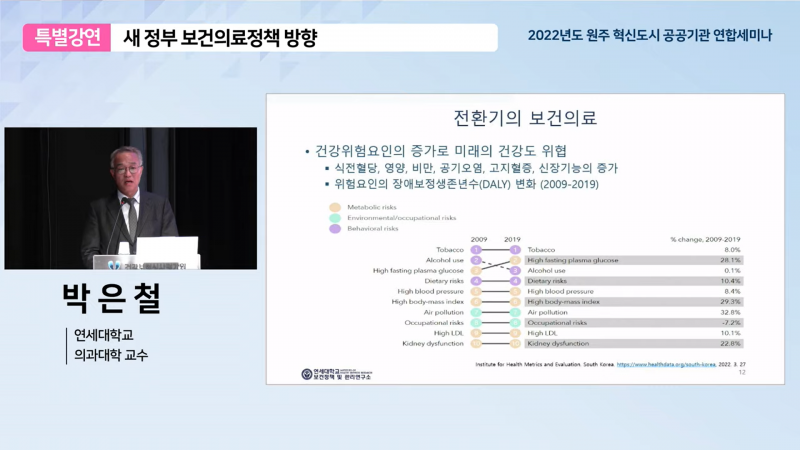Click the 2019 Air pollution rank circle
The image size is (800, 450).
(x=515, y=312)
